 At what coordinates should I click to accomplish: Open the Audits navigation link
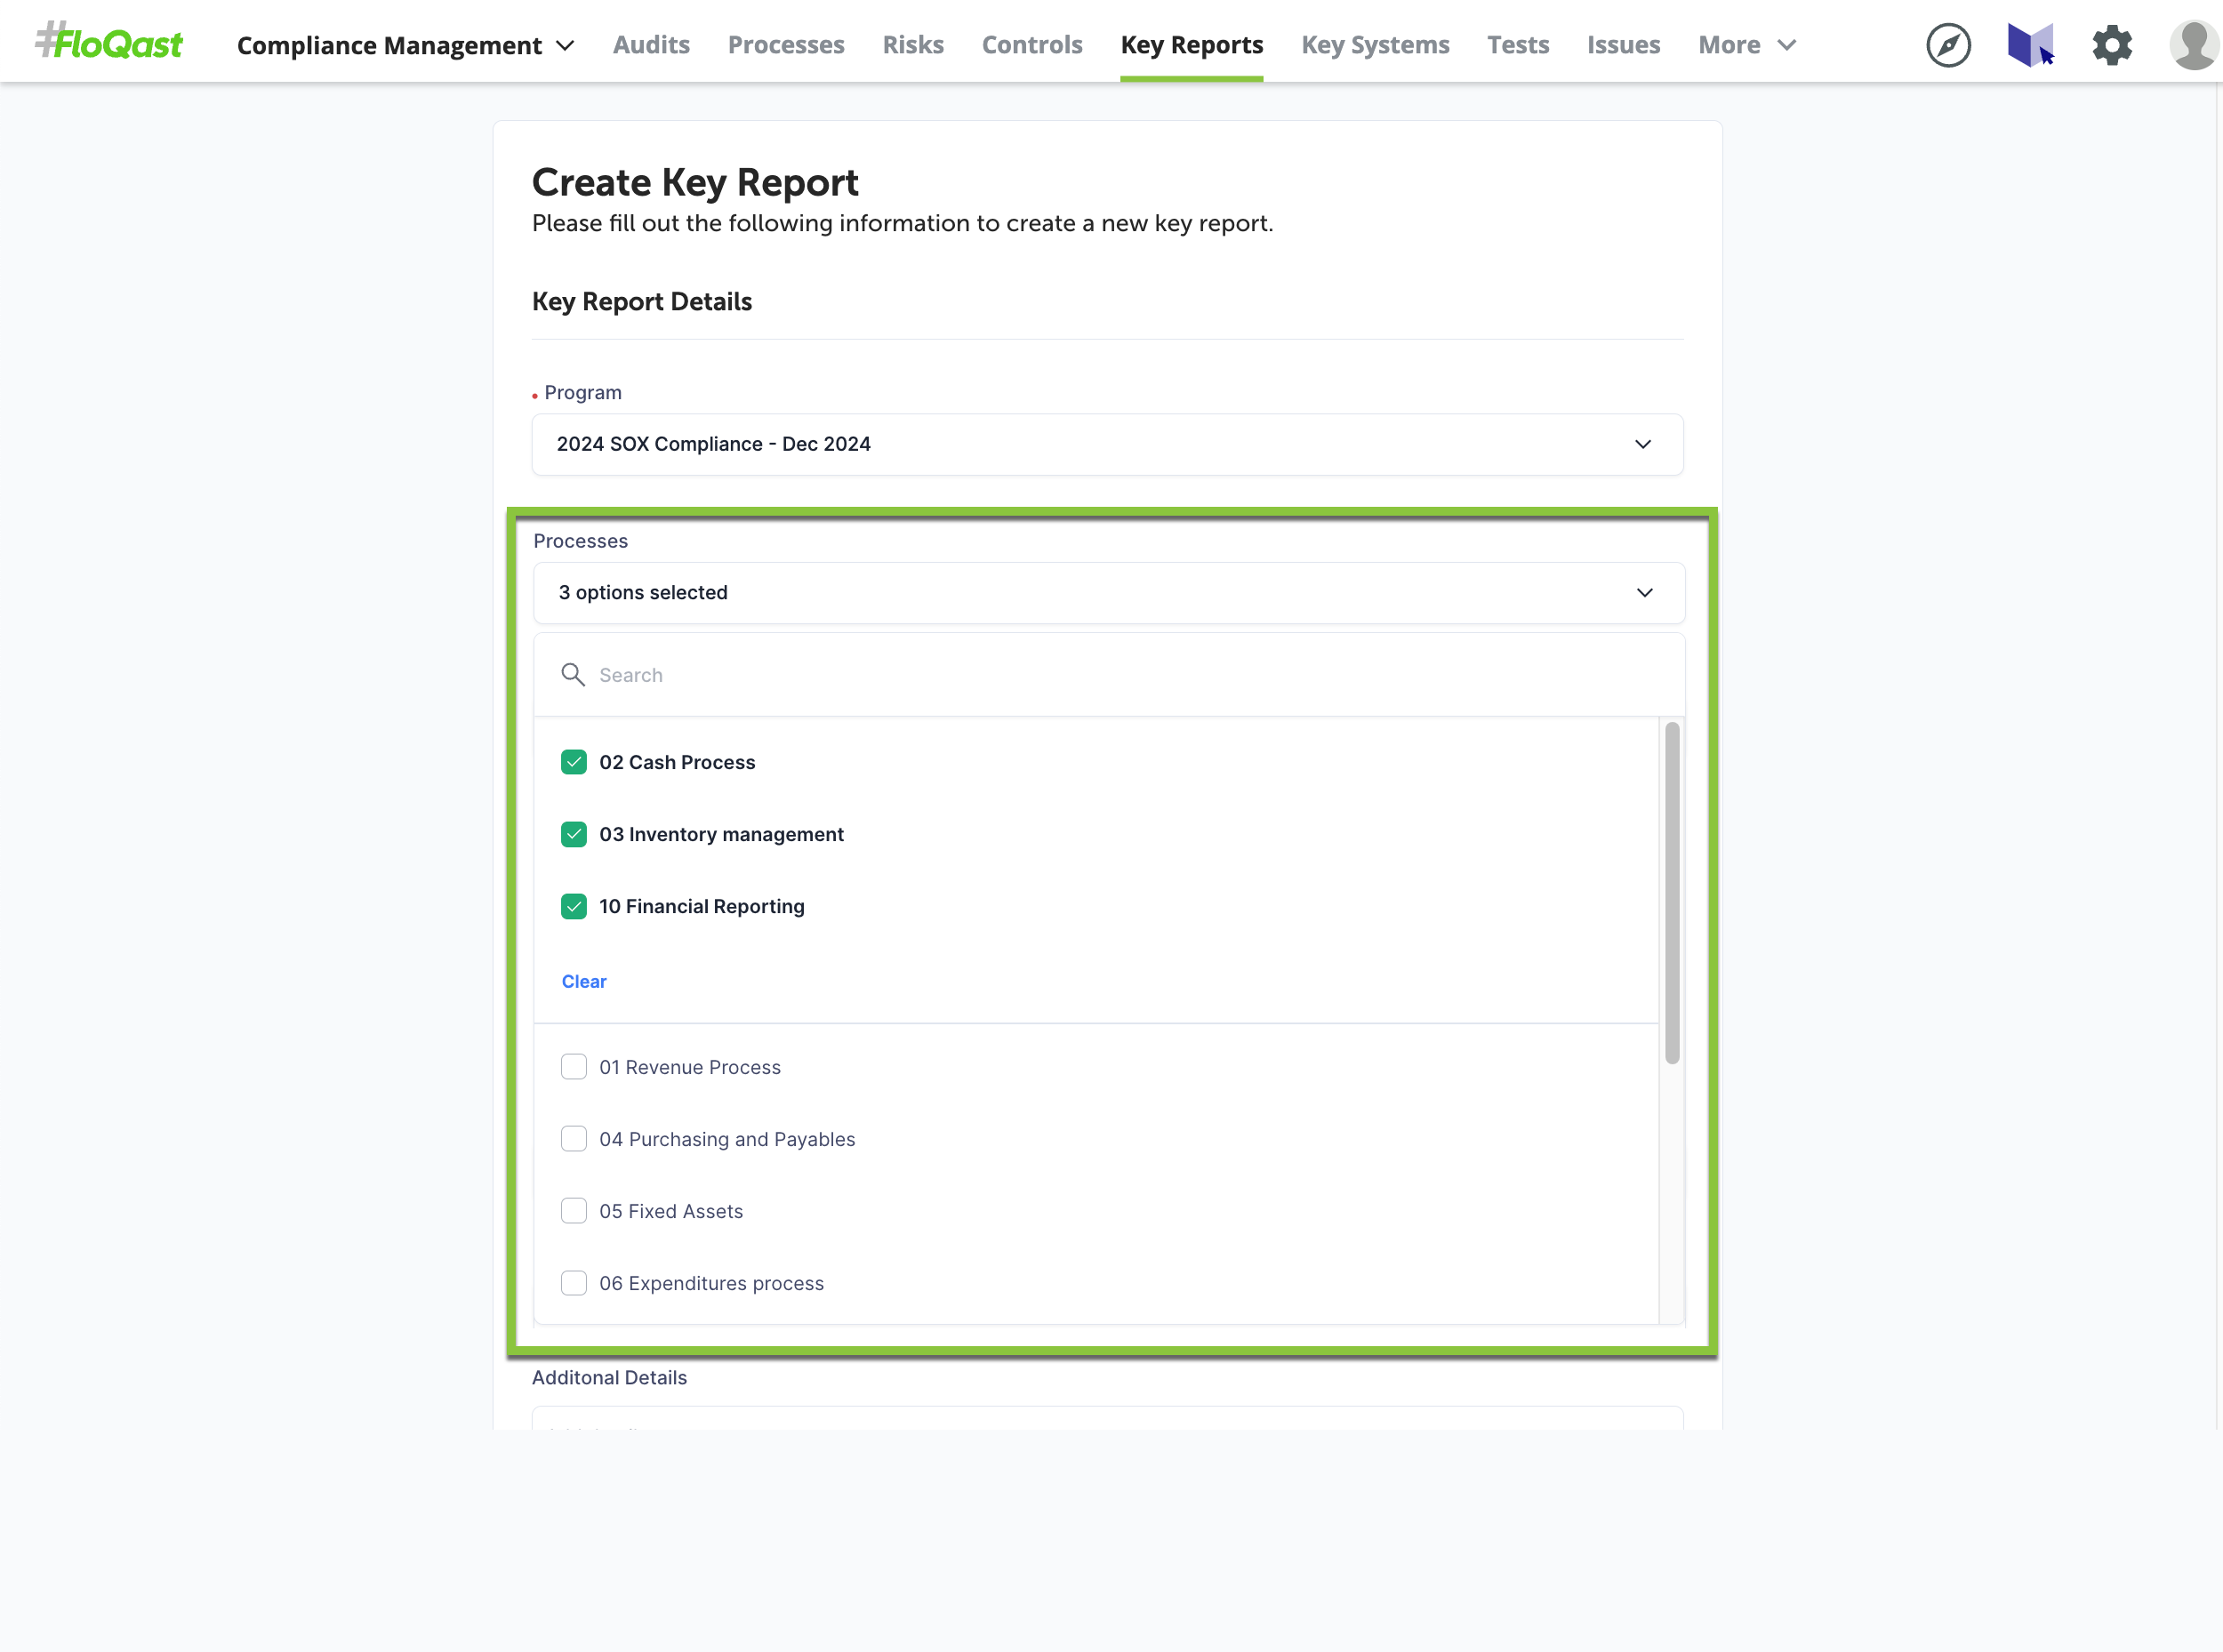tap(651, 45)
